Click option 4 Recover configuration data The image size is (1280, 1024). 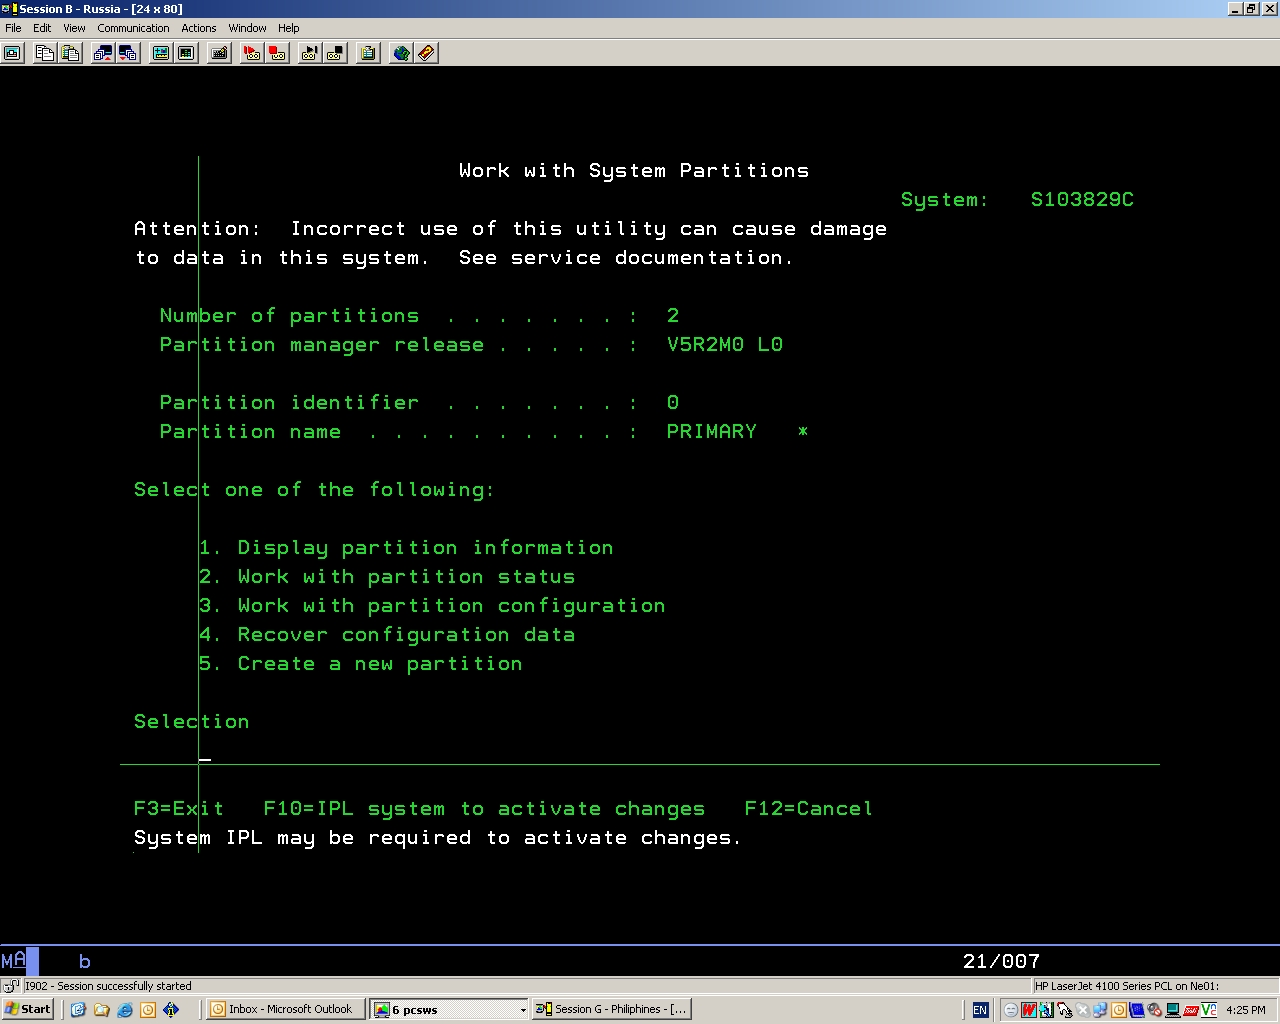pos(387,635)
